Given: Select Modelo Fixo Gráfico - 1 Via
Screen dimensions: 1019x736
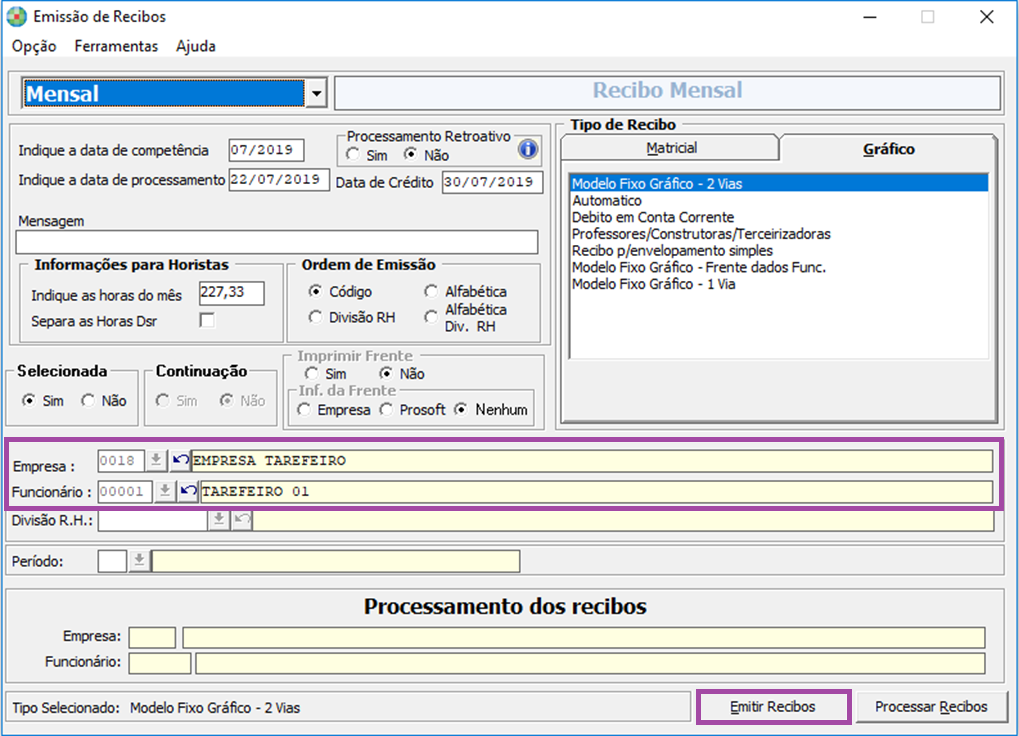Looking at the screenshot, I should point(779,284).
